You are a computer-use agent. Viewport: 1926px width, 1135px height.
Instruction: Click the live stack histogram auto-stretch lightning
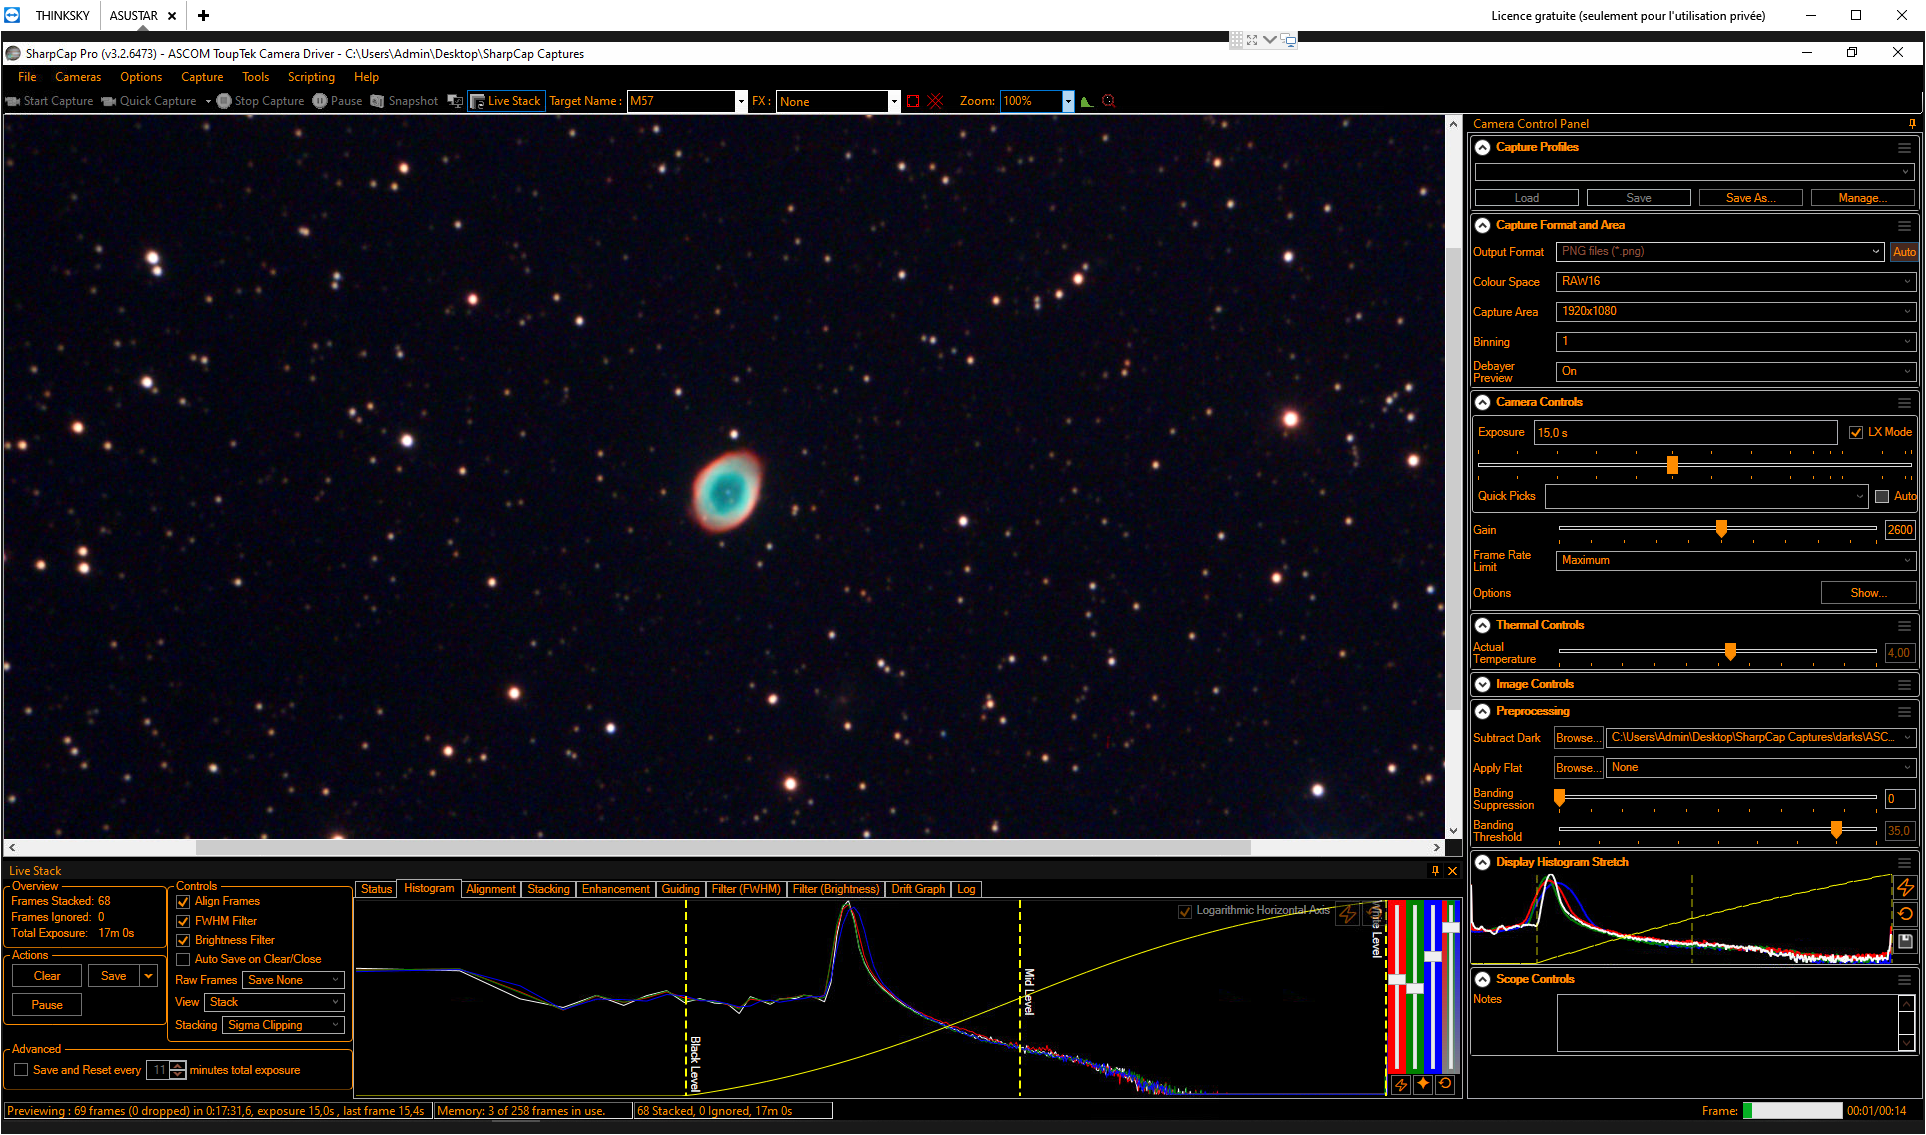point(1348,913)
